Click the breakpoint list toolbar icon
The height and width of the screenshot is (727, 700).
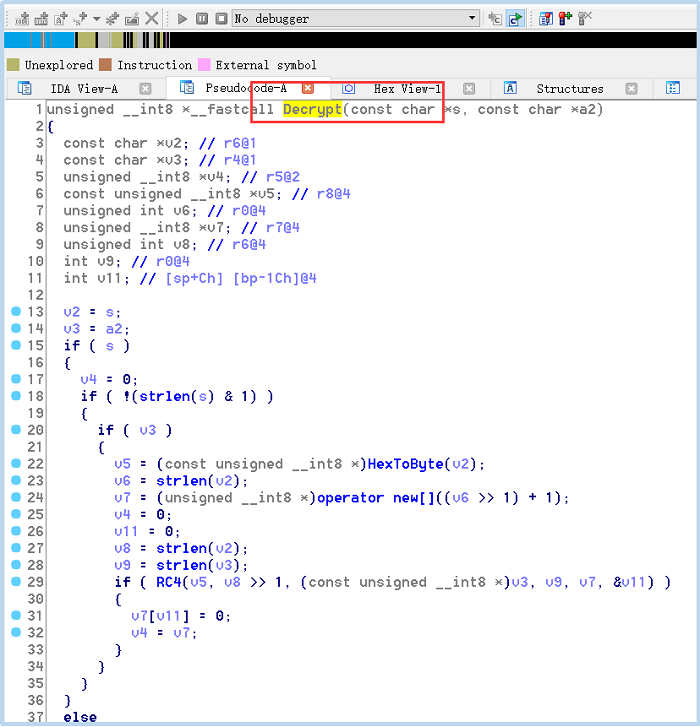(546, 19)
